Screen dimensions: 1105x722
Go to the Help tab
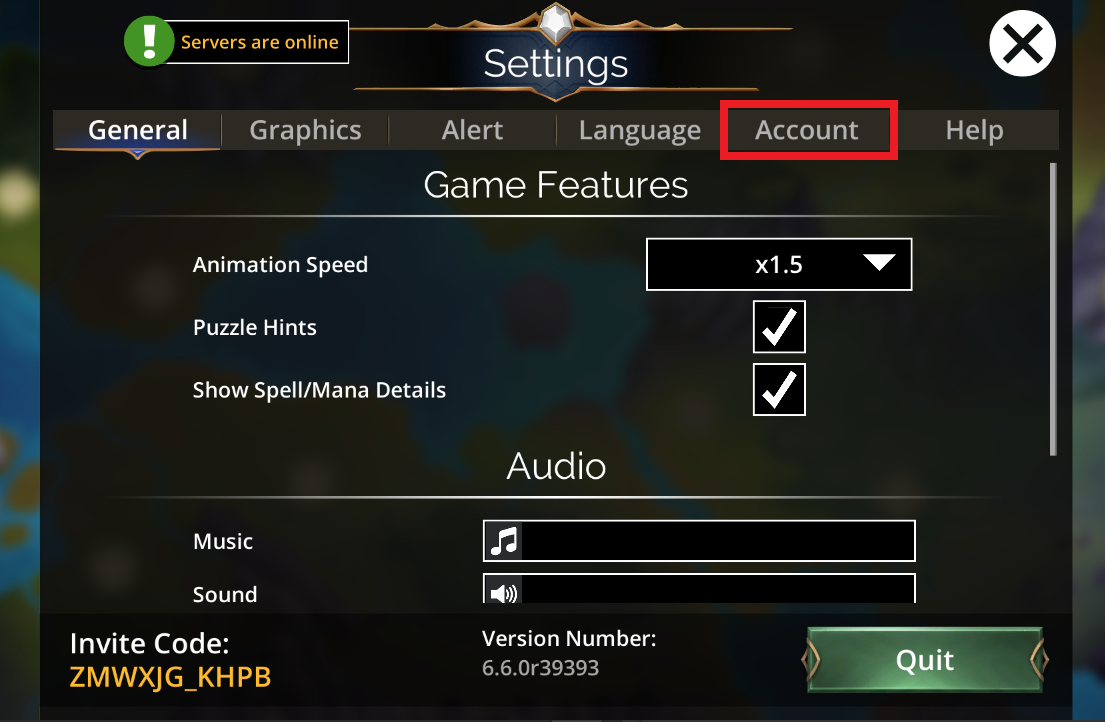[975, 130]
